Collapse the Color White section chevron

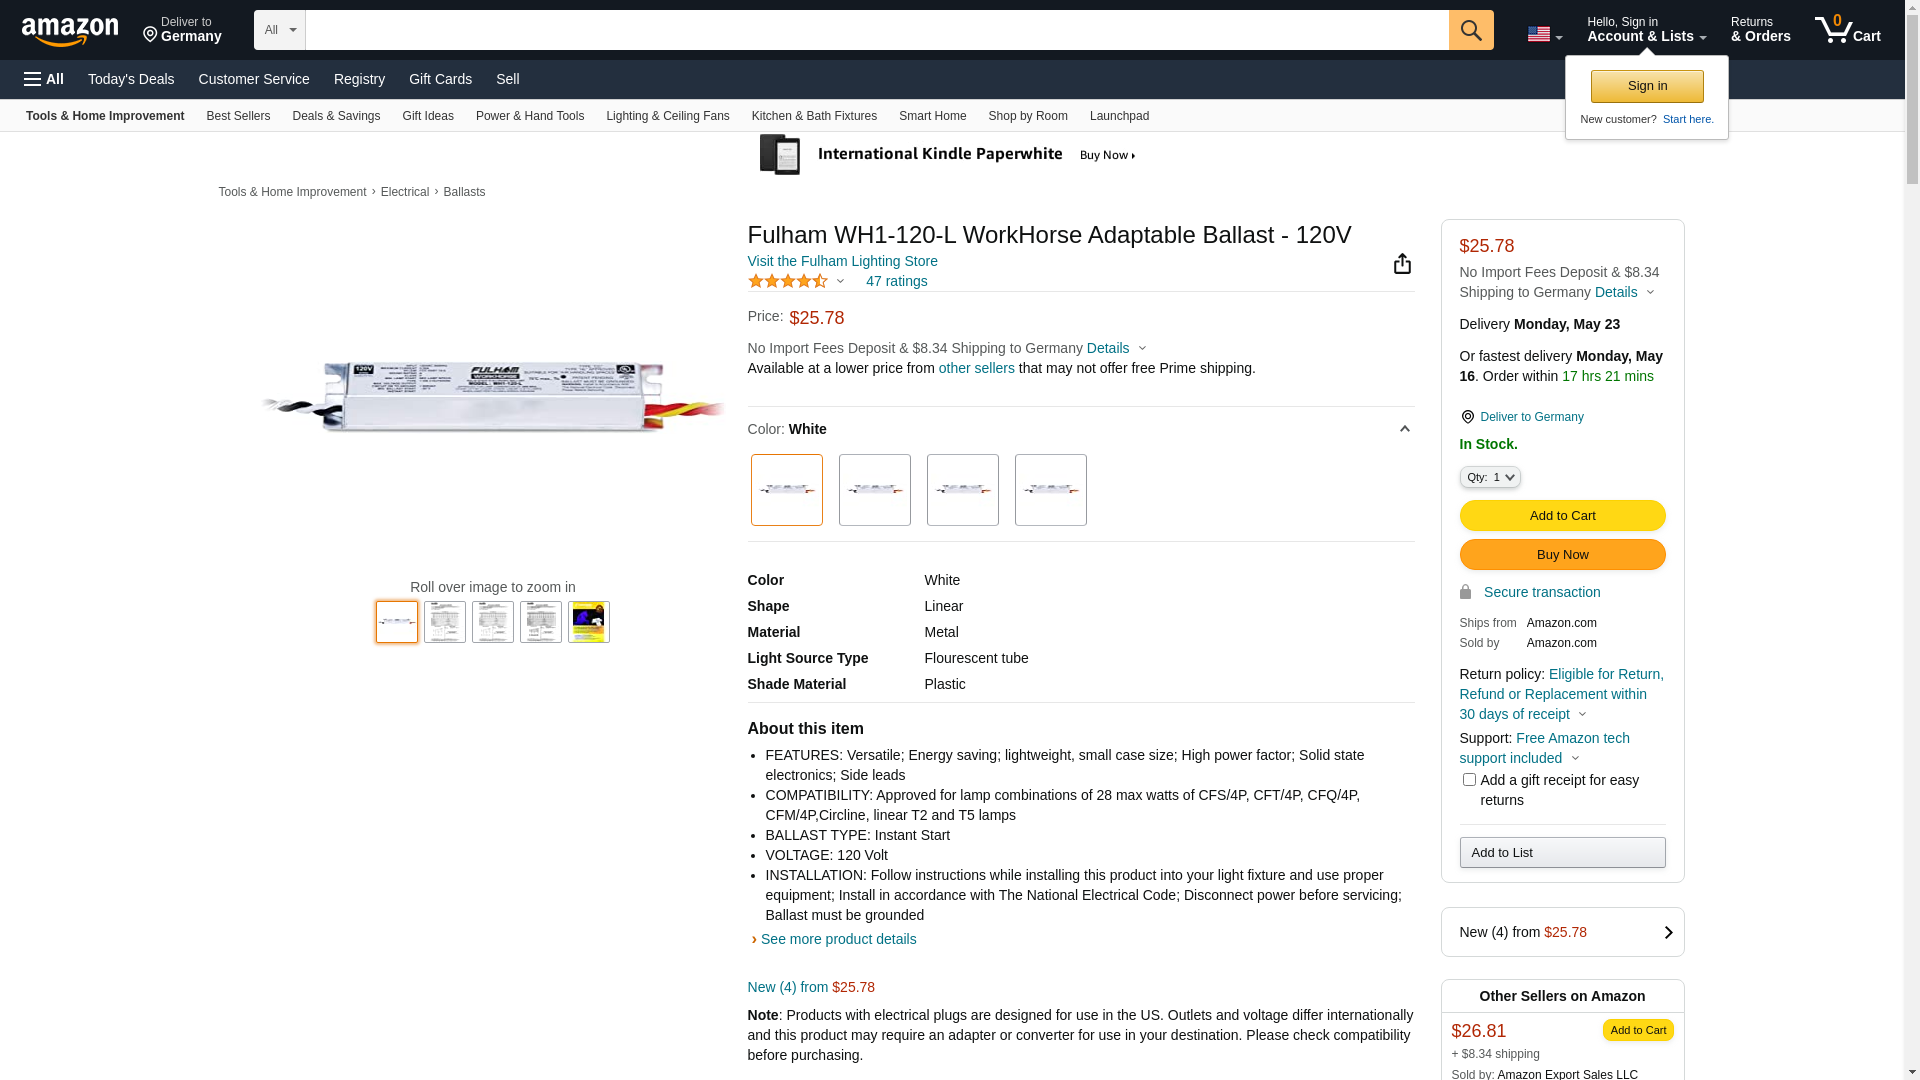[1404, 429]
